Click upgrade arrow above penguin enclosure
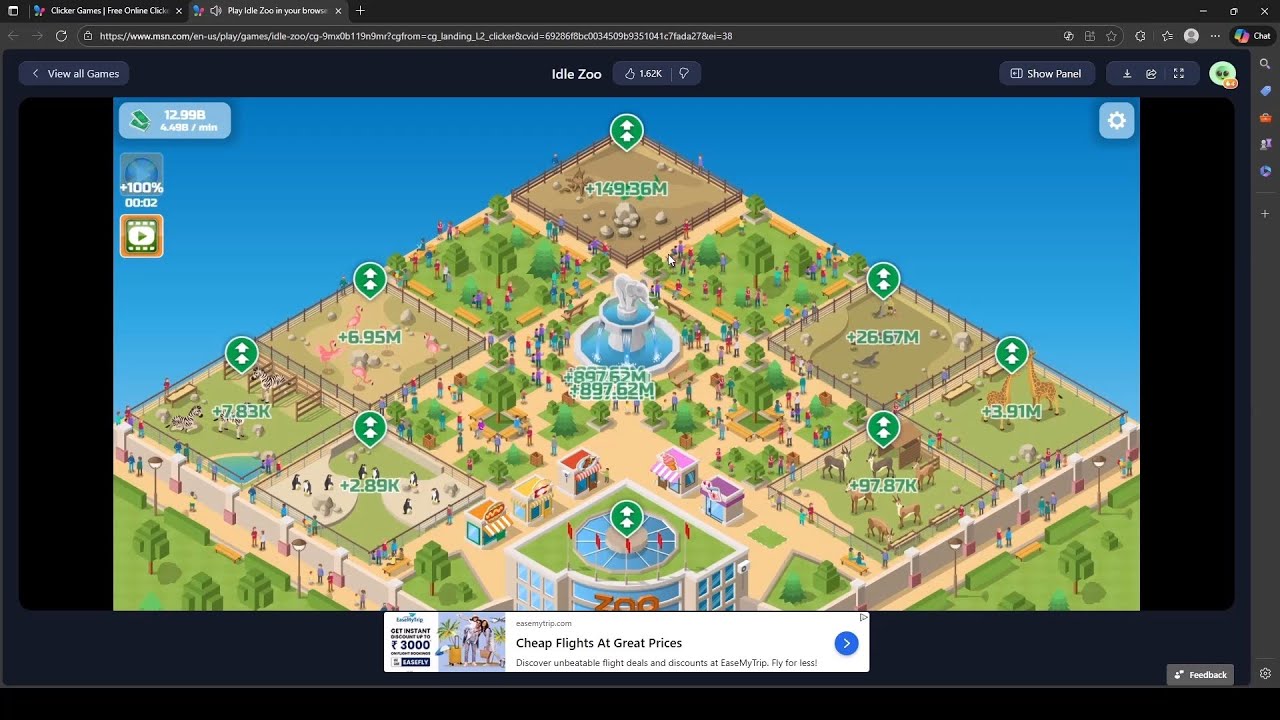This screenshot has width=1280, height=720. pos(370,428)
